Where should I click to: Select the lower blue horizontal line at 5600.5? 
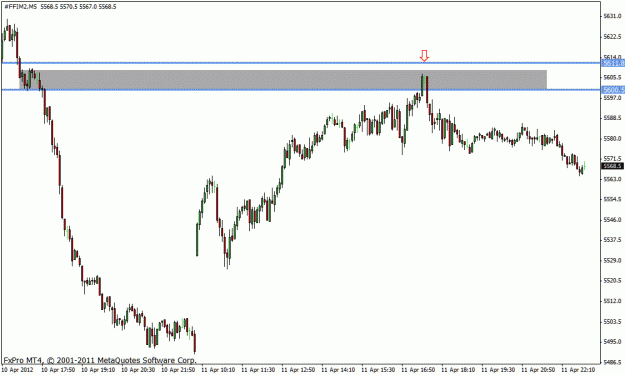(301, 90)
